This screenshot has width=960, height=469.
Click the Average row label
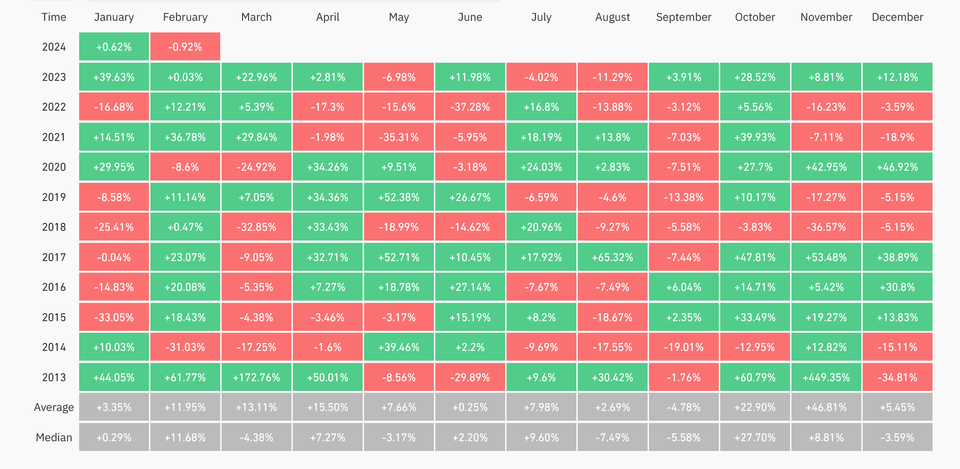[x=54, y=408]
